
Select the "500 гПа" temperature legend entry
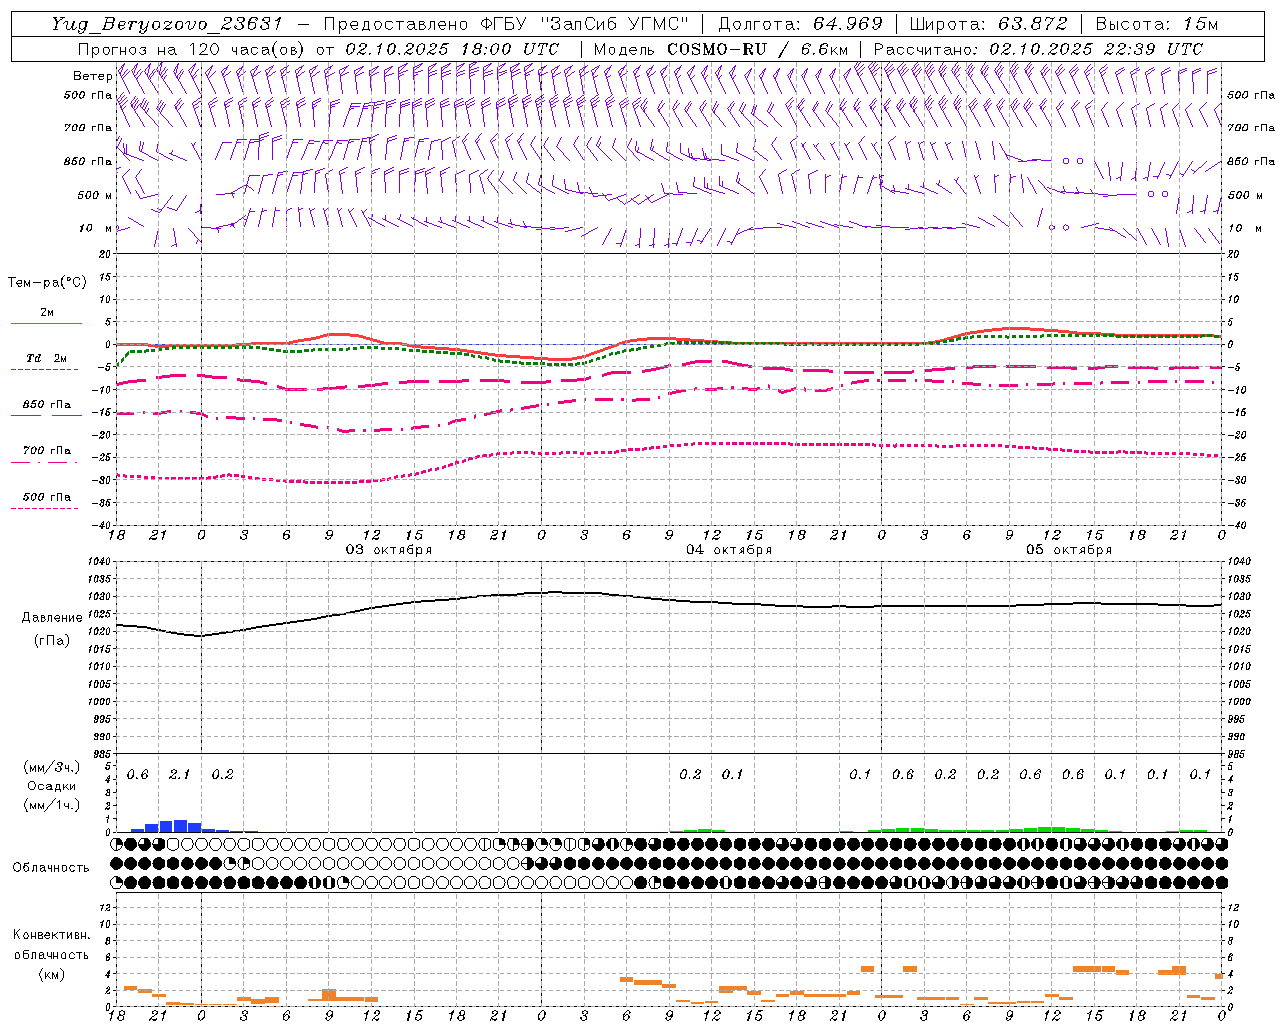pos(47,497)
